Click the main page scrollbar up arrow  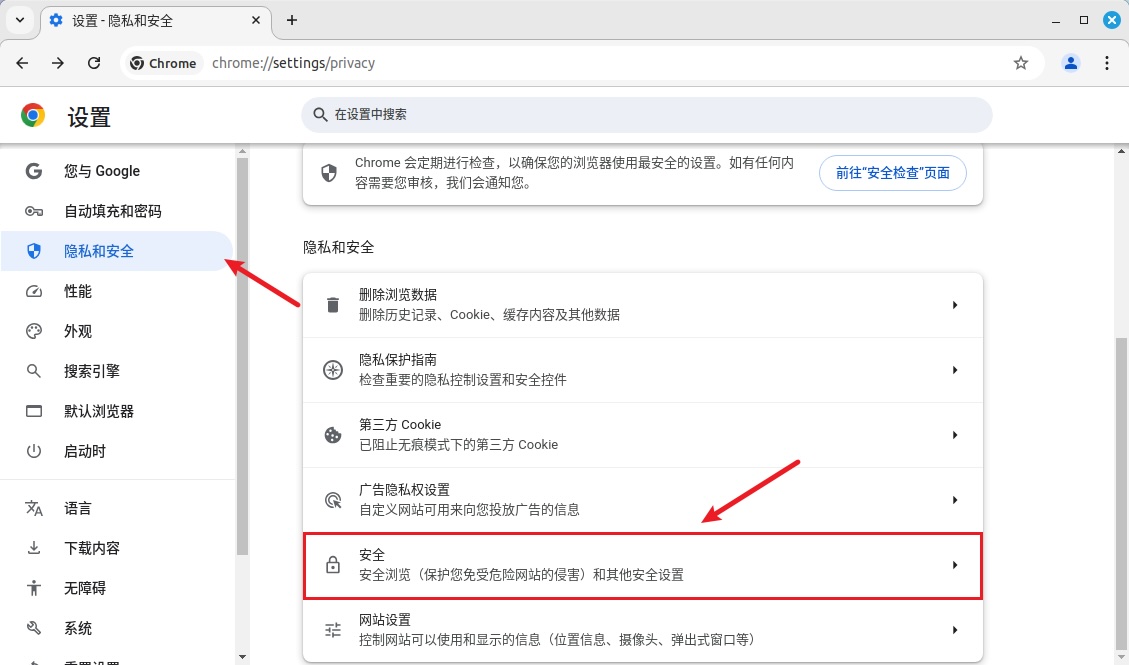pos(1122,152)
